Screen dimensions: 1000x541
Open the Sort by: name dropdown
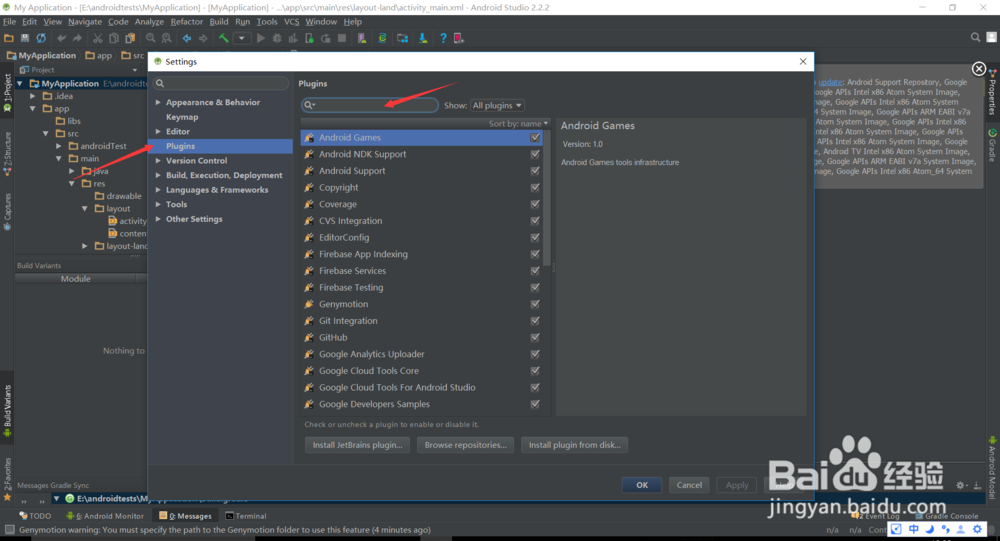(x=518, y=124)
